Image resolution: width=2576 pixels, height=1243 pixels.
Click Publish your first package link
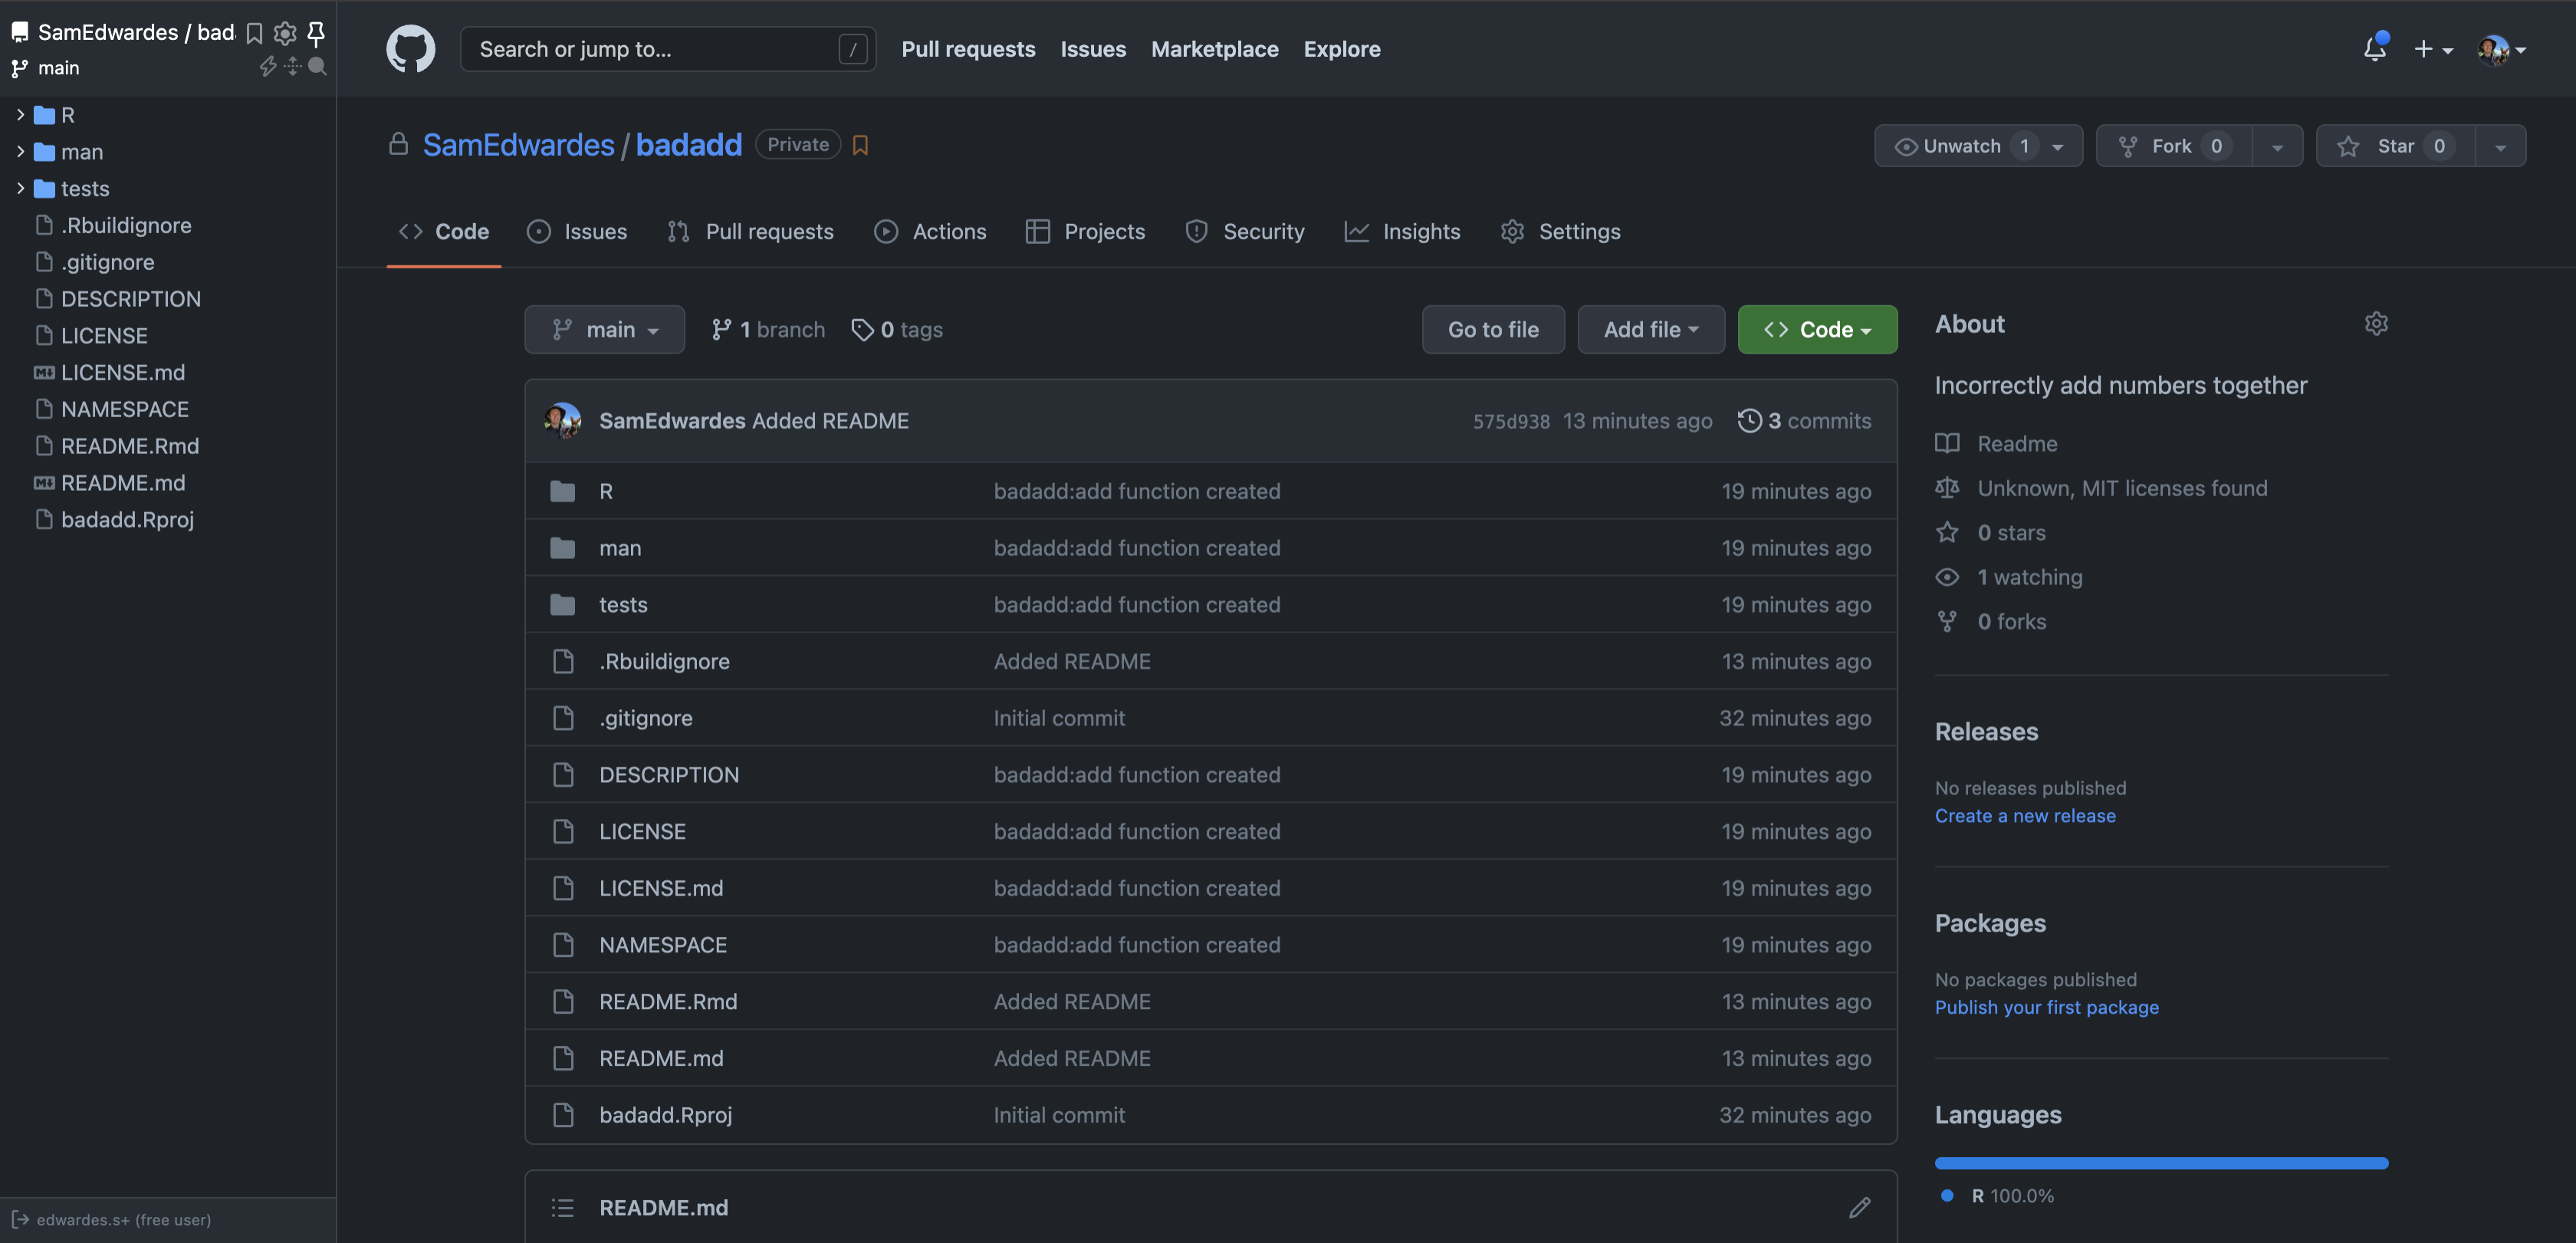(2046, 1007)
